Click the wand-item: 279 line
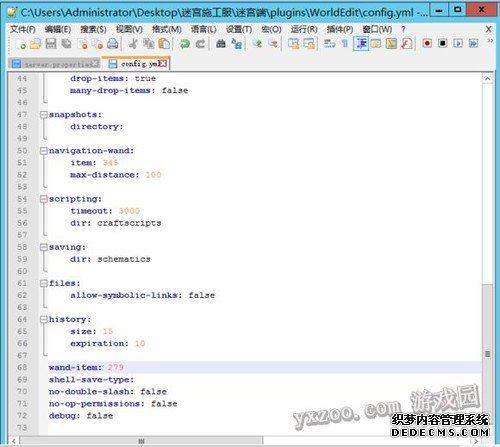The width and height of the screenshot is (500, 447). [x=265, y=367]
